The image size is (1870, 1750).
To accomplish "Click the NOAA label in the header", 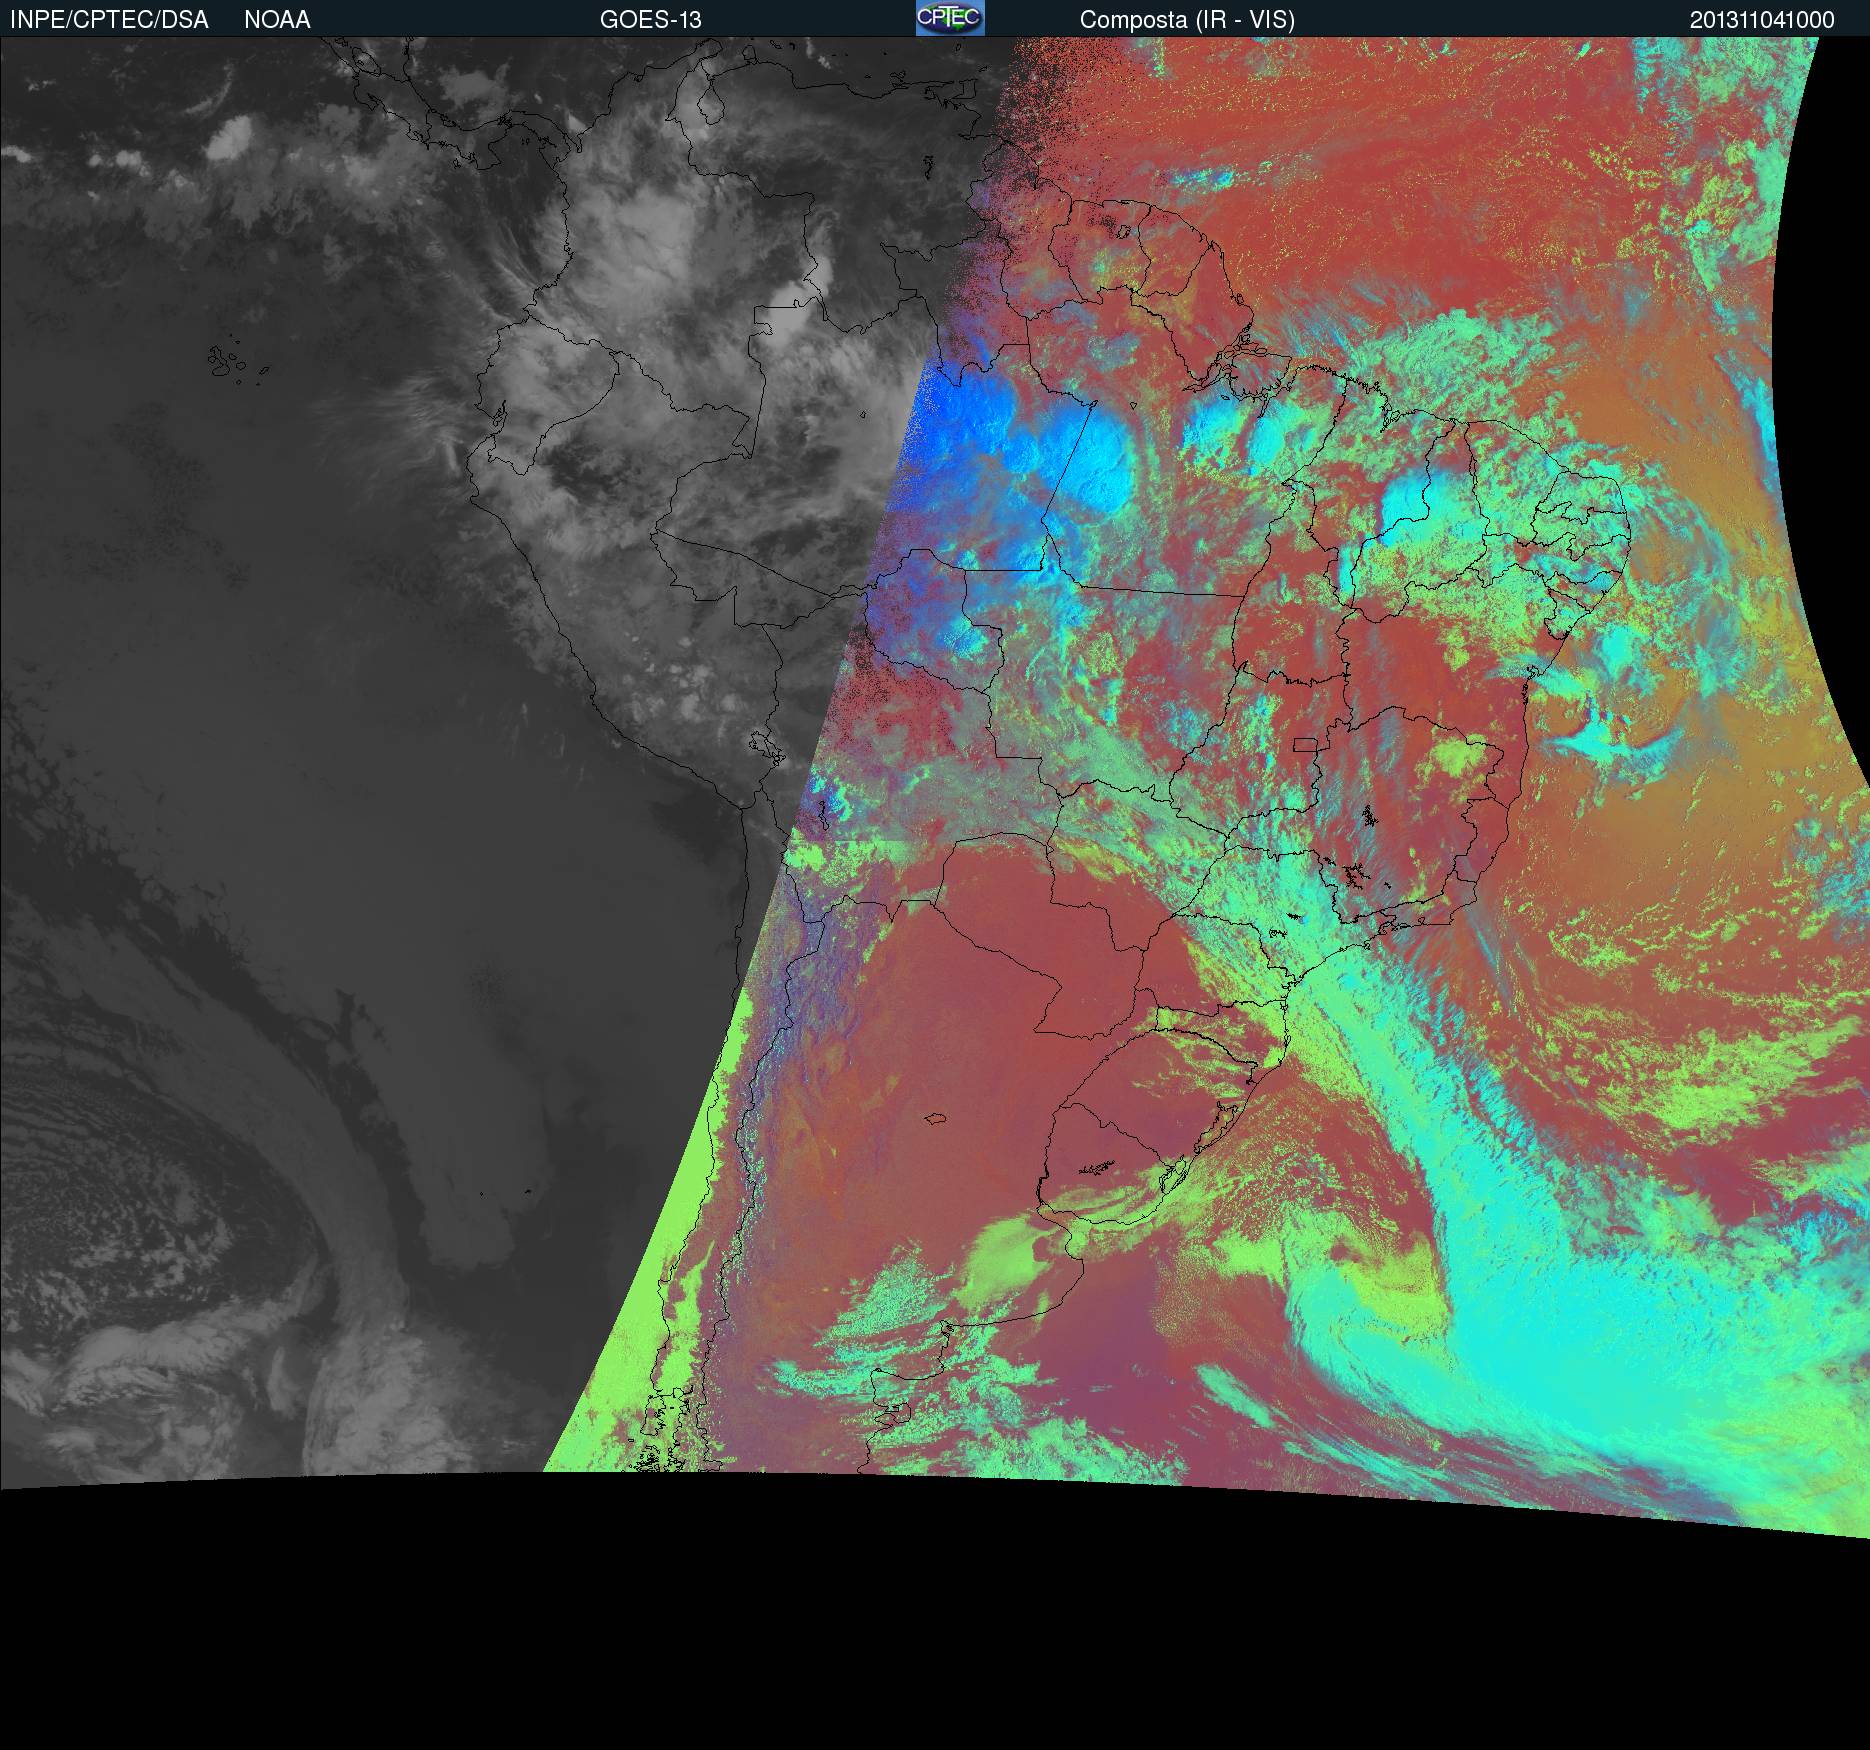I will pyautogui.click(x=277, y=20).
